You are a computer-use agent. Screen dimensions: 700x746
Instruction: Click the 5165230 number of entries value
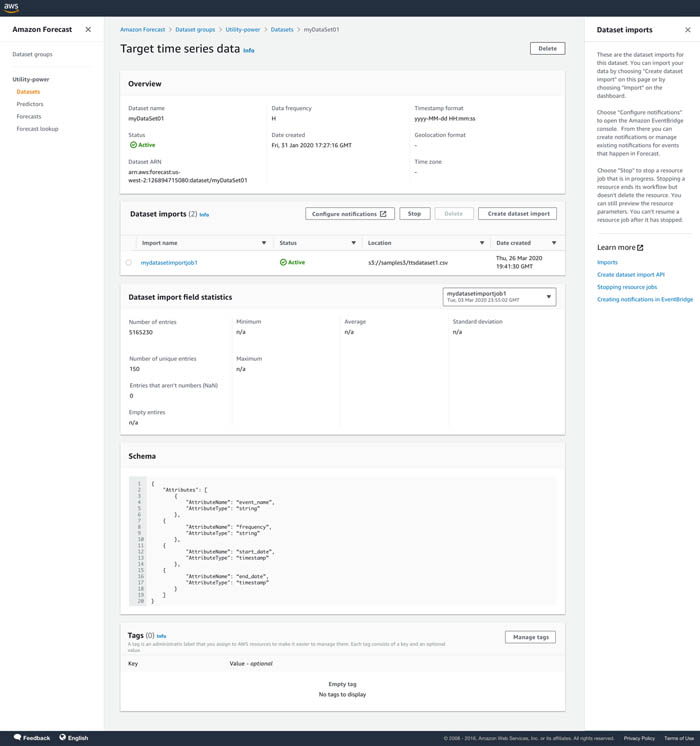pyautogui.click(x=140, y=332)
